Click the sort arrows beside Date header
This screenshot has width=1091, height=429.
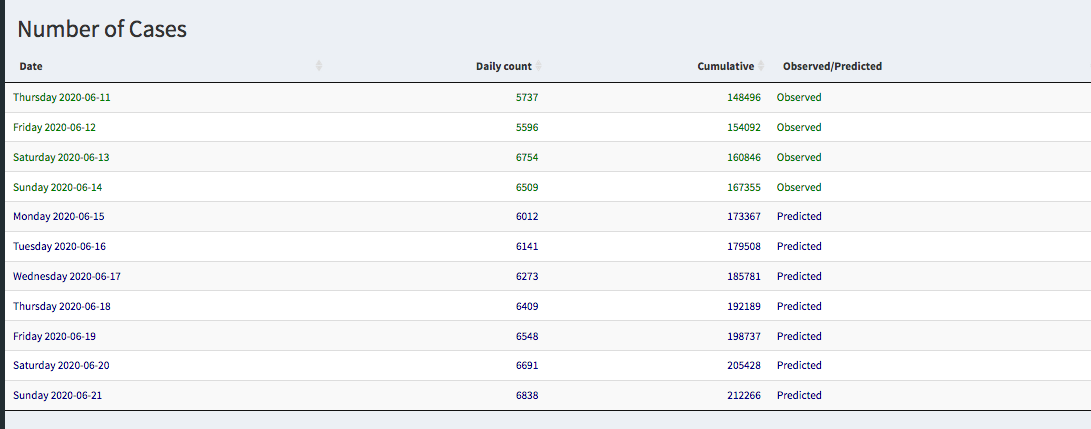[319, 66]
